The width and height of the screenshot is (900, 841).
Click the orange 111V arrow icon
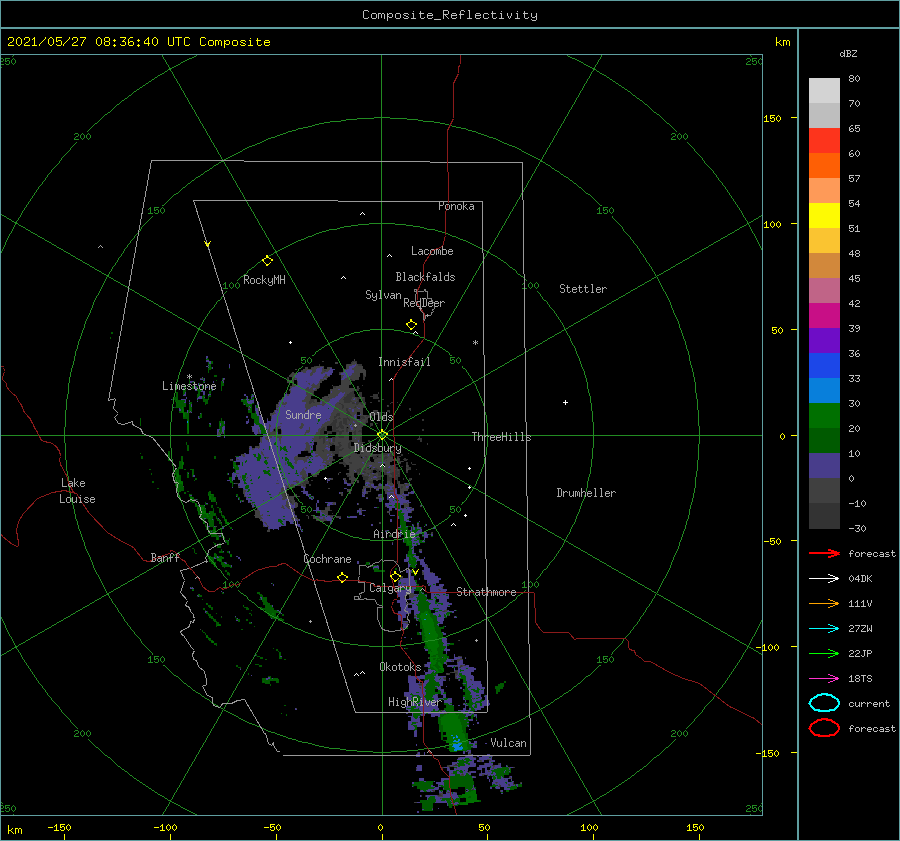pos(824,603)
